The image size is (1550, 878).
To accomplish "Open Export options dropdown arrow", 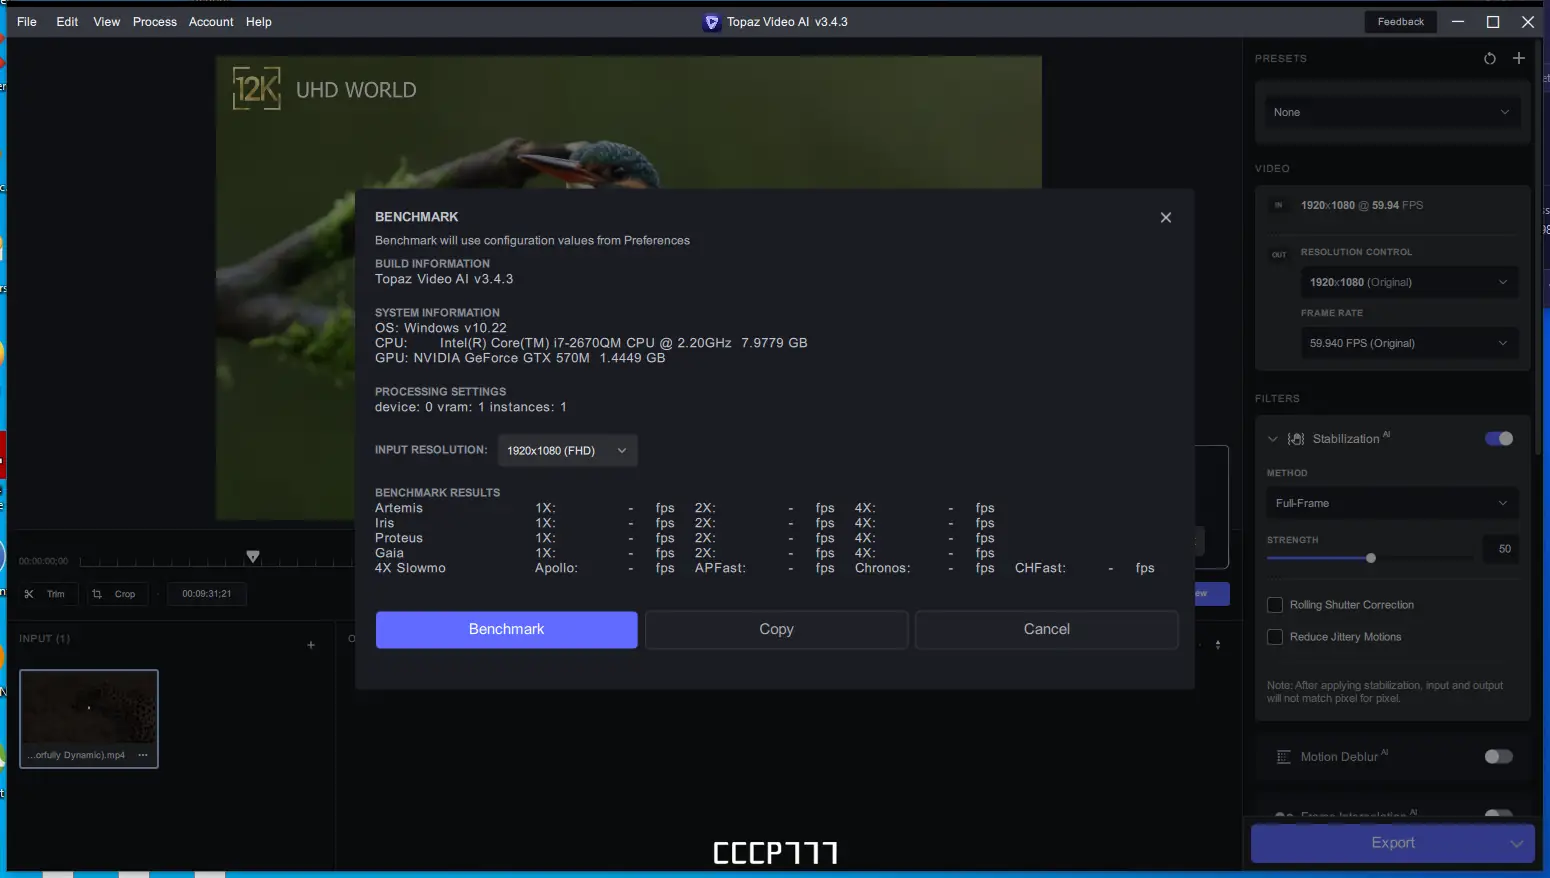I will click(1517, 844).
